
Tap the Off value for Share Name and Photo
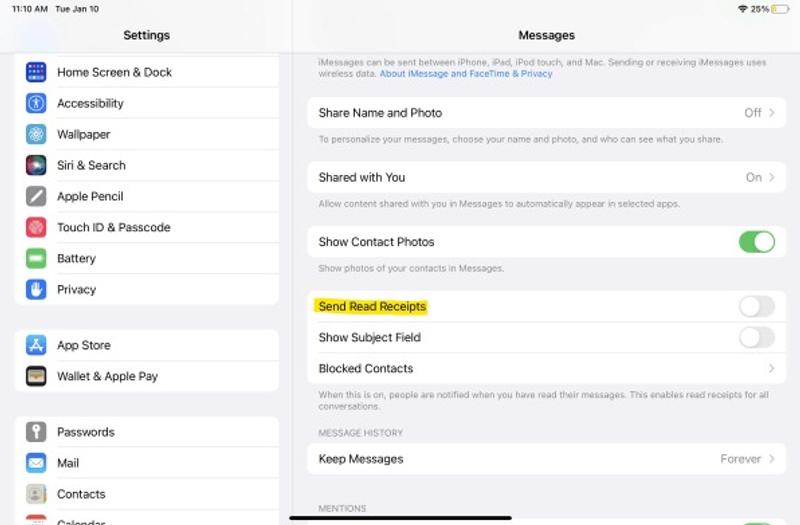pos(753,113)
